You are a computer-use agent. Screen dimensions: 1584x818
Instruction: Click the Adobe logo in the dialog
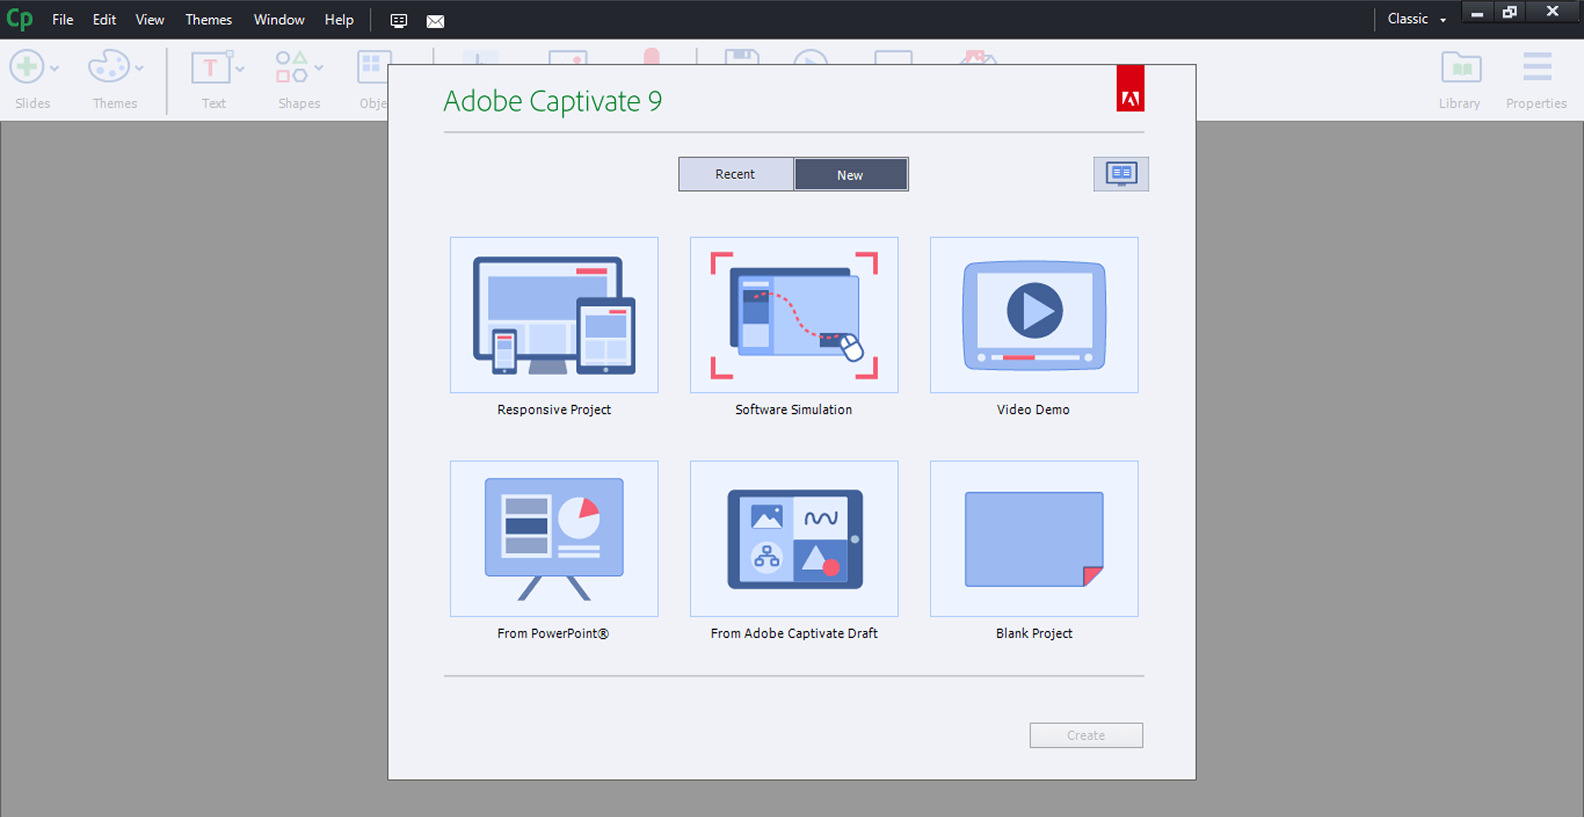pyautogui.click(x=1130, y=89)
